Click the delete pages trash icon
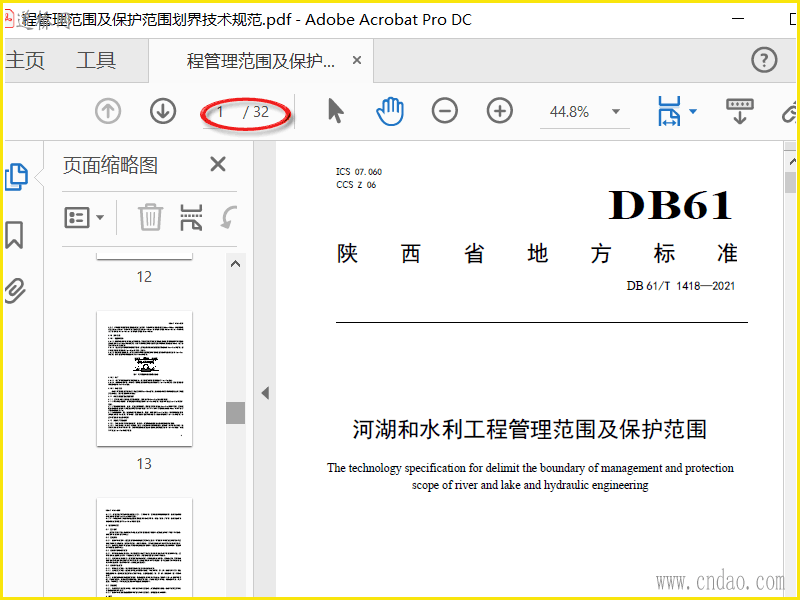The width and height of the screenshot is (800, 600). [x=151, y=217]
